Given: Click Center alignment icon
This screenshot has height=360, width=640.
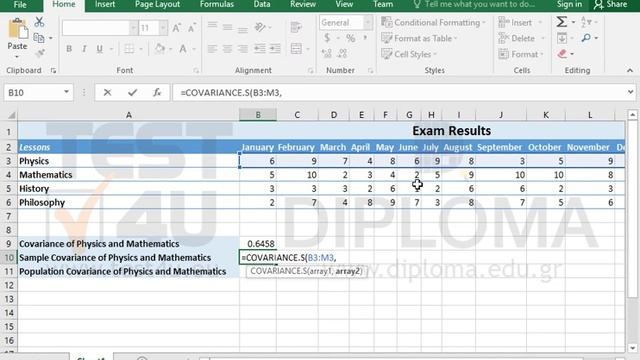Looking at the screenshot, I should 227,49.
